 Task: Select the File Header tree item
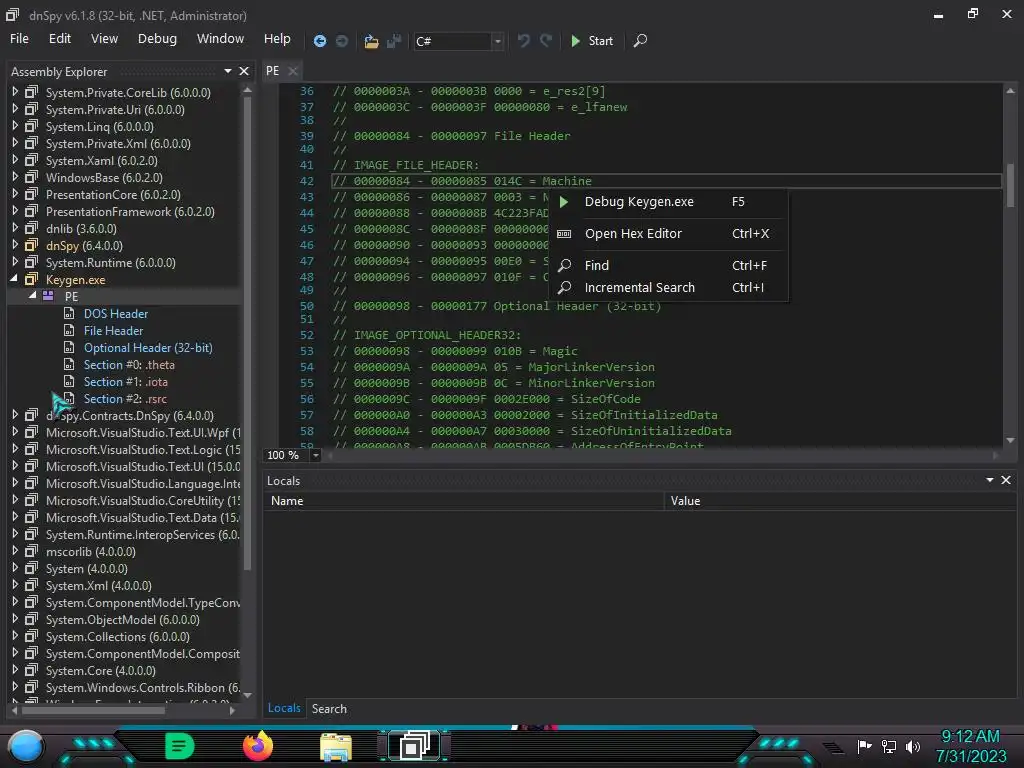click(x=113, y=330)
